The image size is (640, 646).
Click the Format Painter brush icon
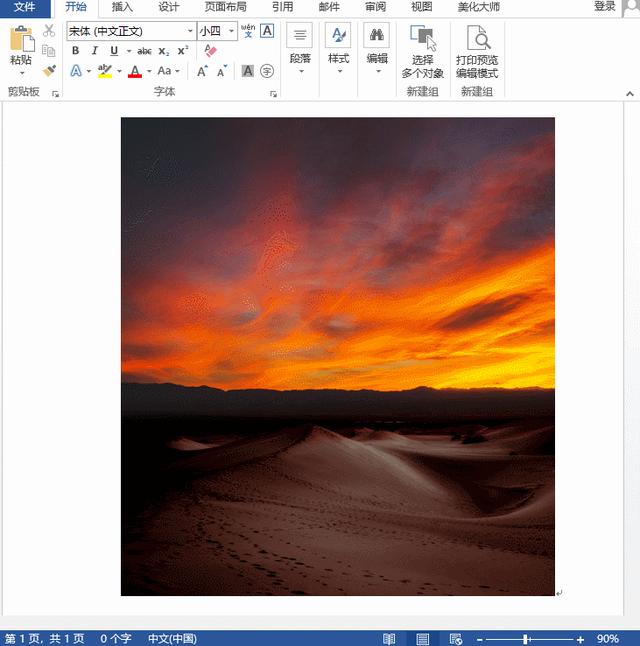coord(49,71)
